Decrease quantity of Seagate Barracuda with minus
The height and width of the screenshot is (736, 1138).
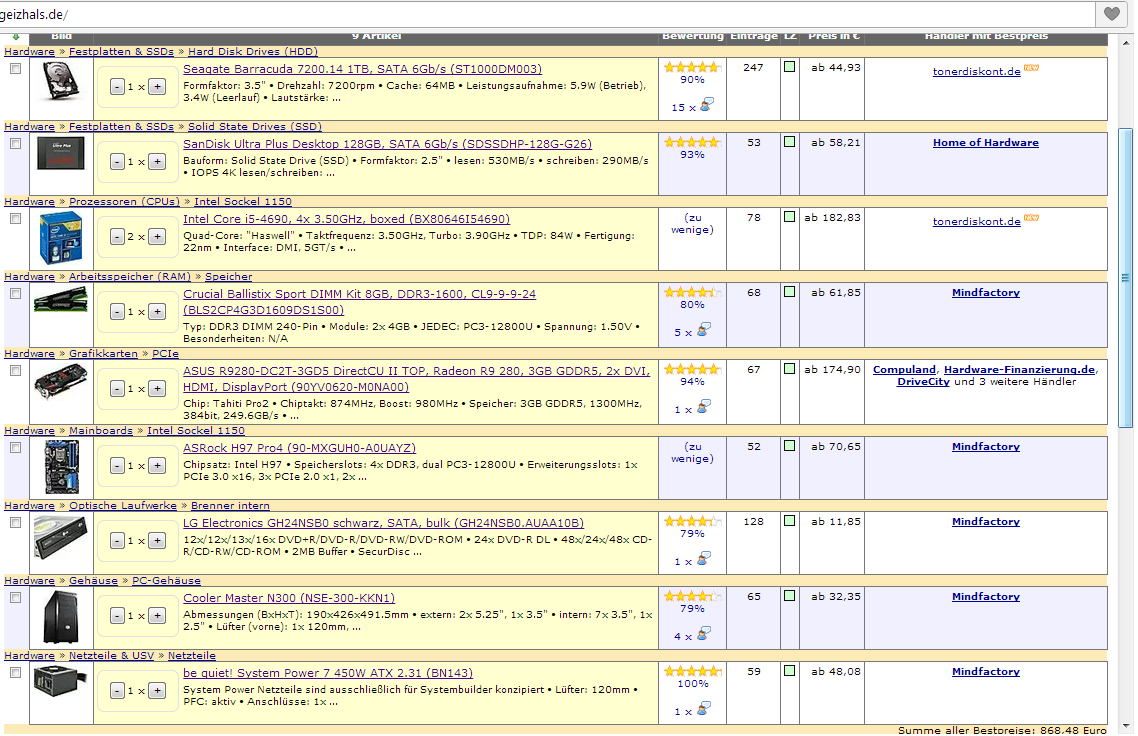coord(118,87)
